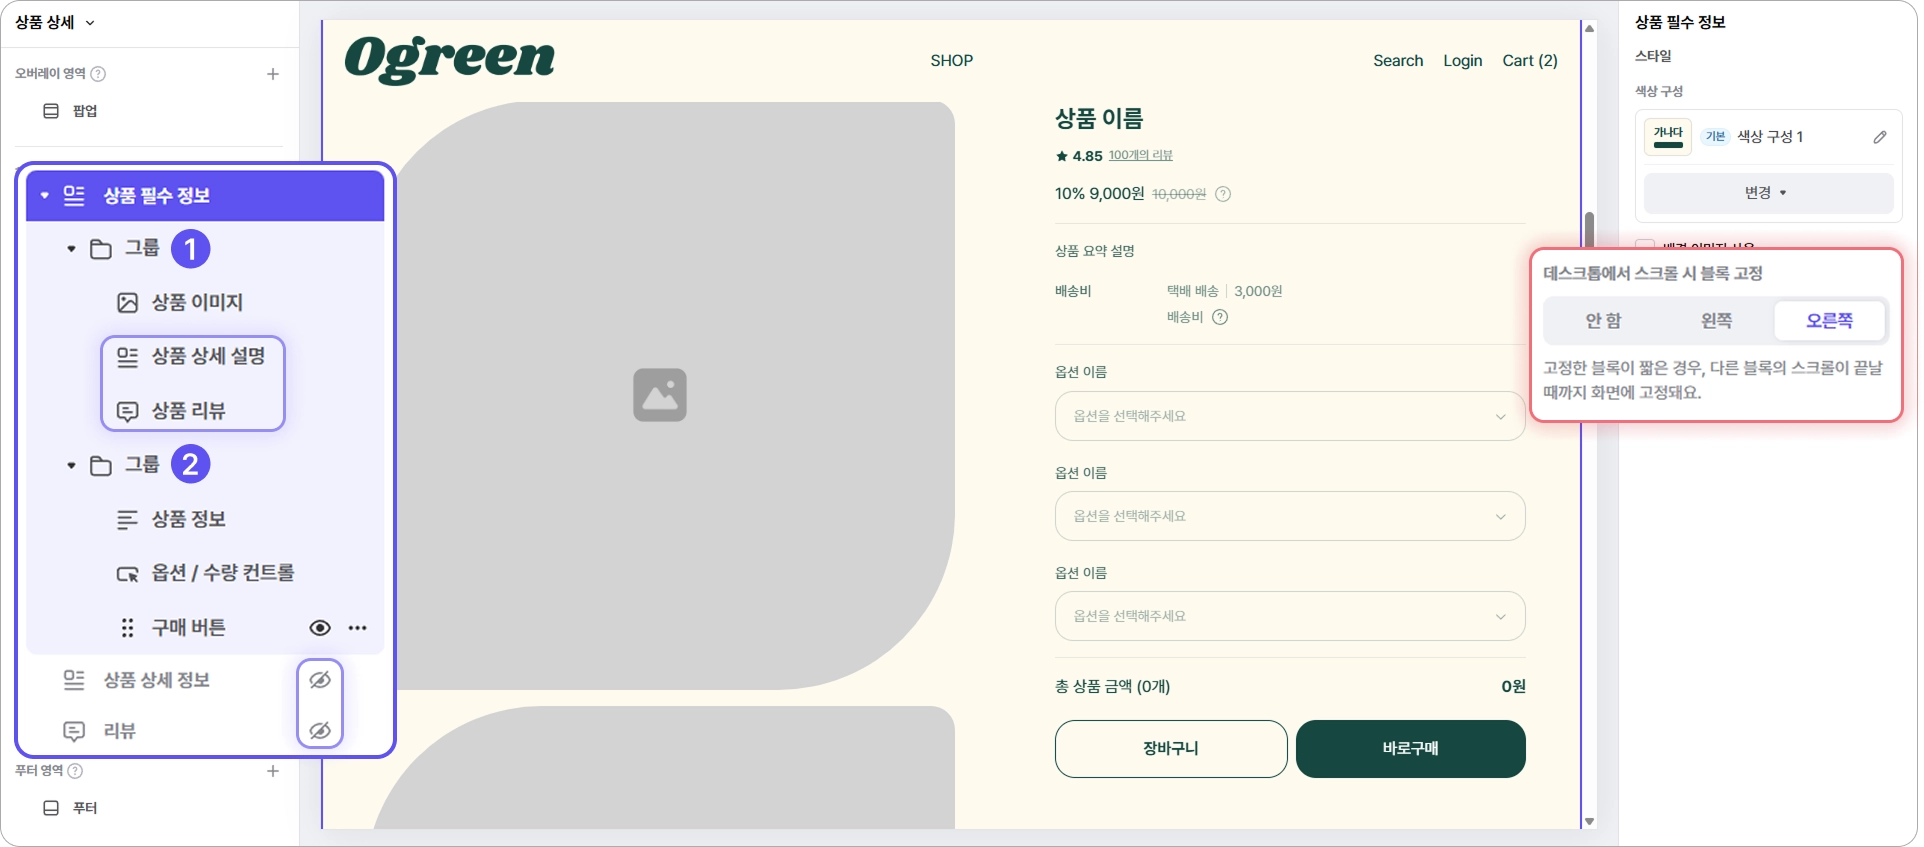Click the plus icon beside 오버레이 영역

pyautogui.click(x=273, y=74)
